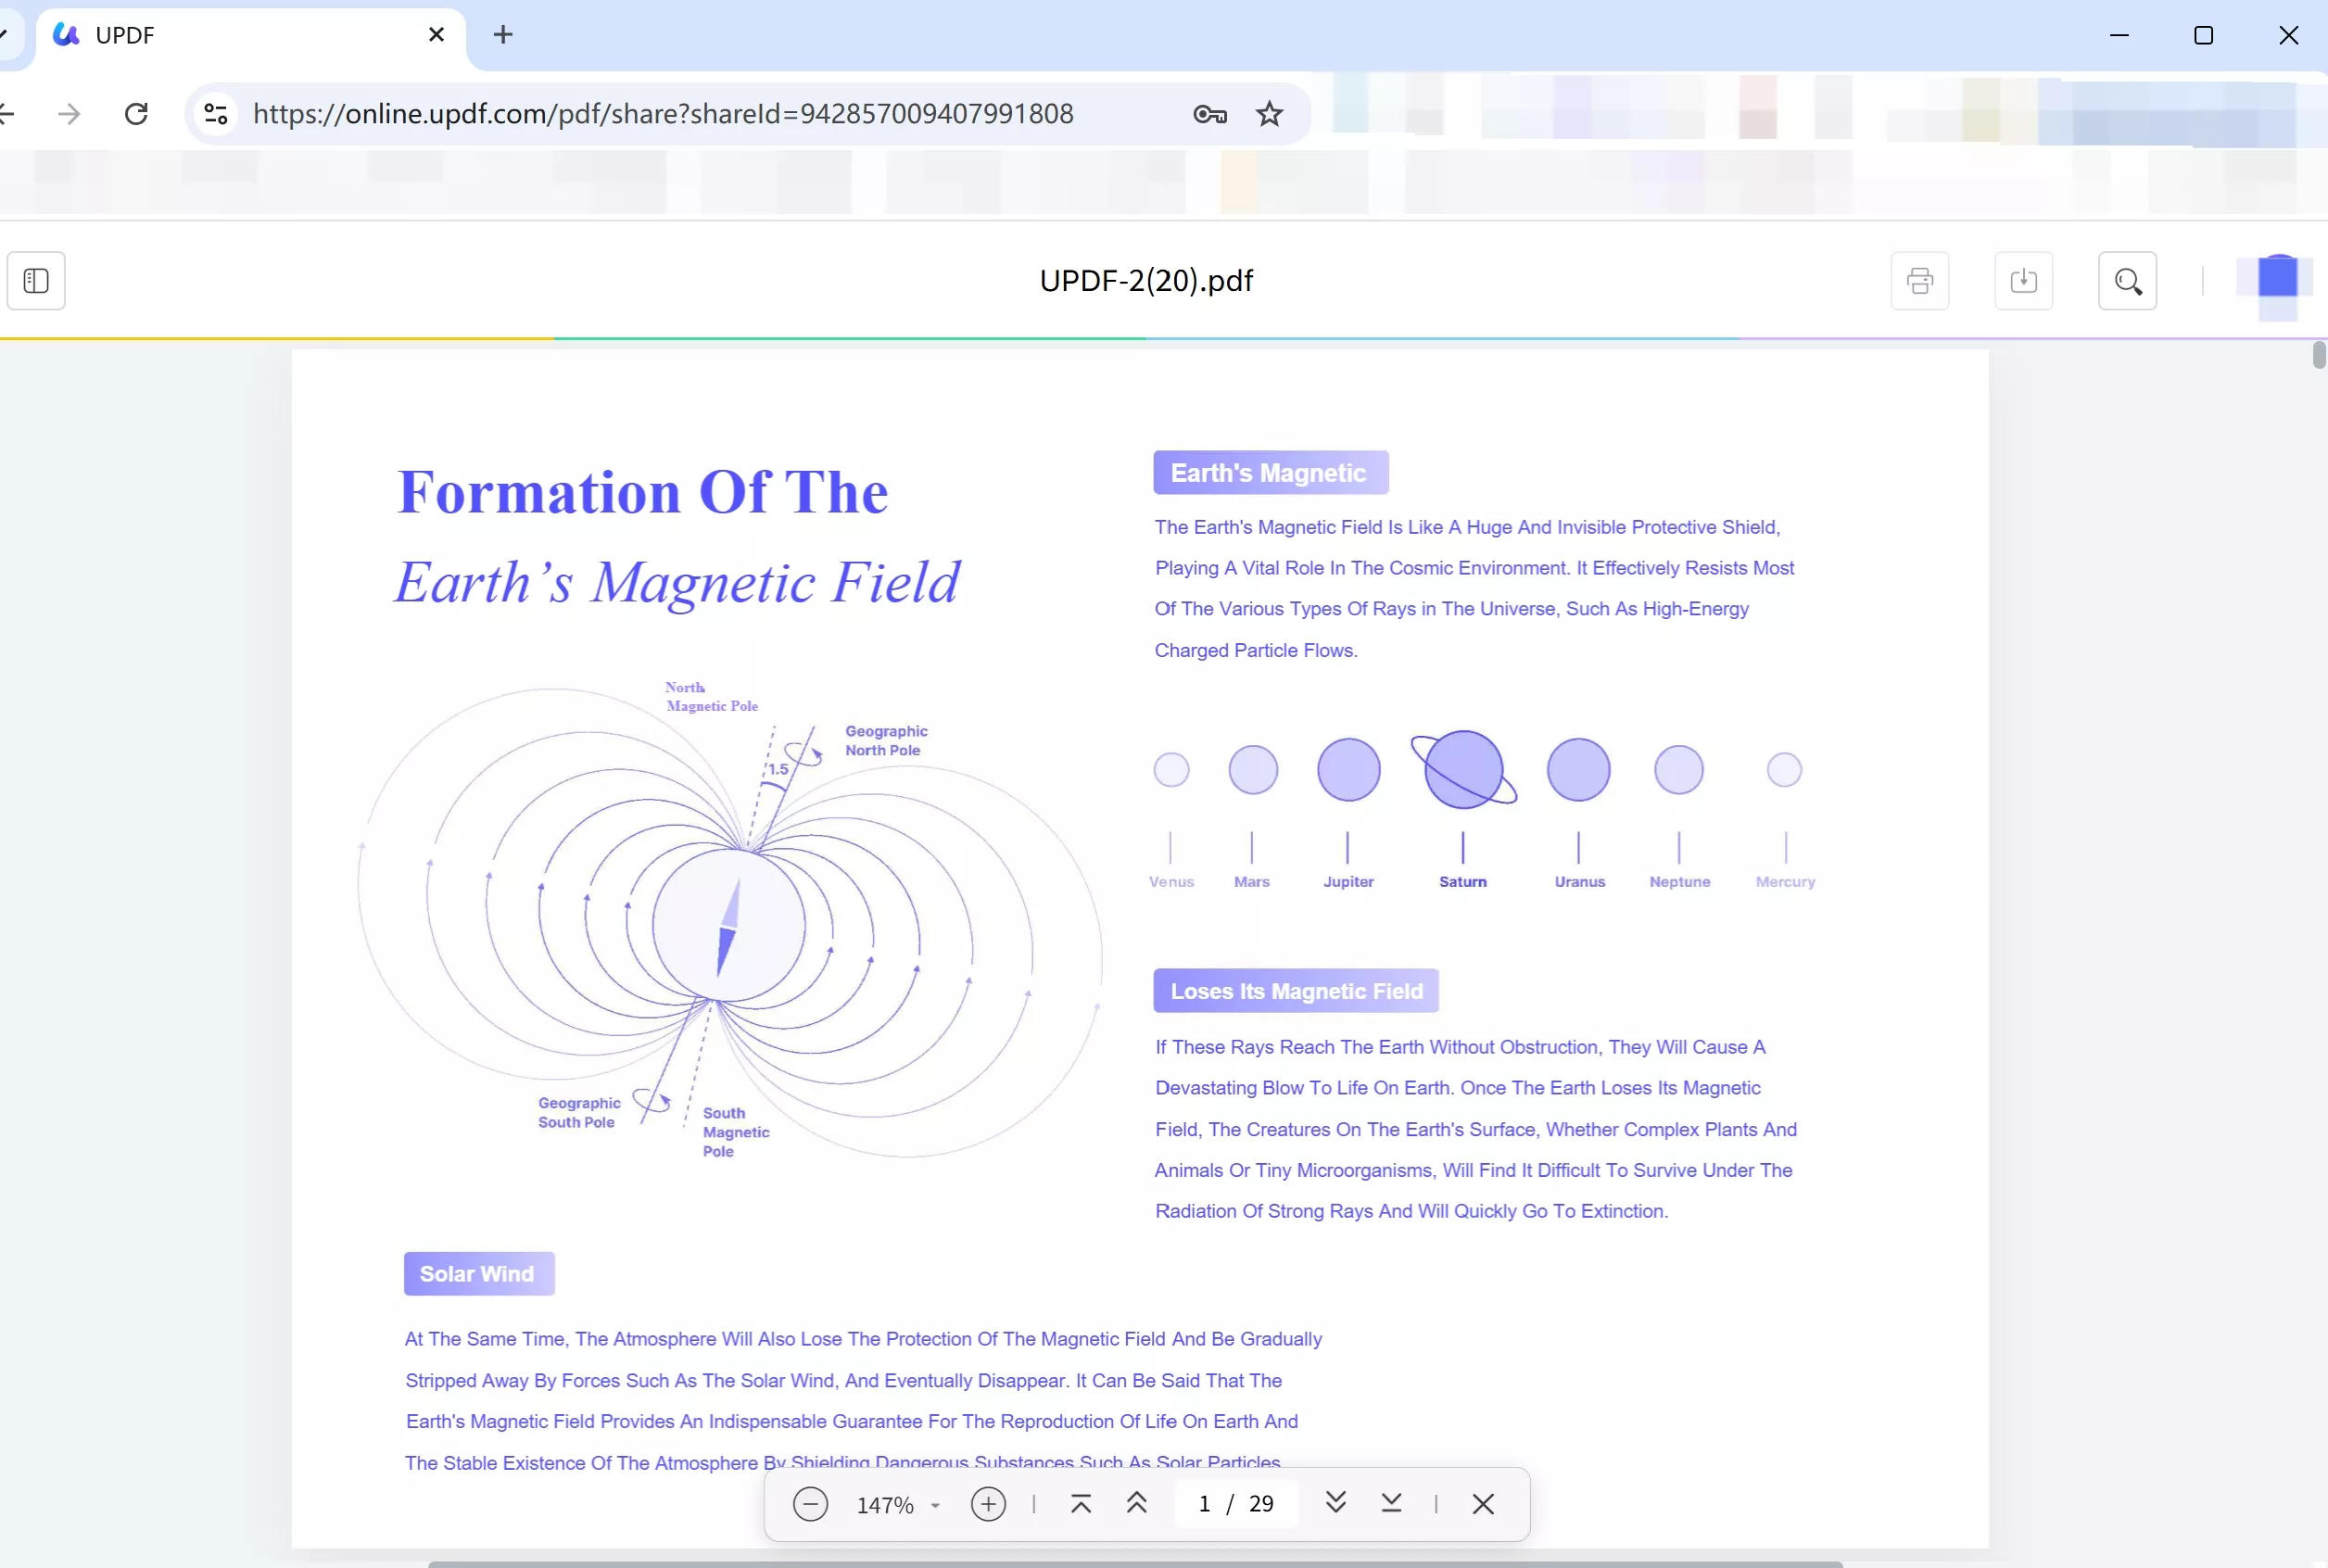Open the document search tool
Image resolution: width=2328 pixels, height=1568 pixels.
coord(2127,281)
